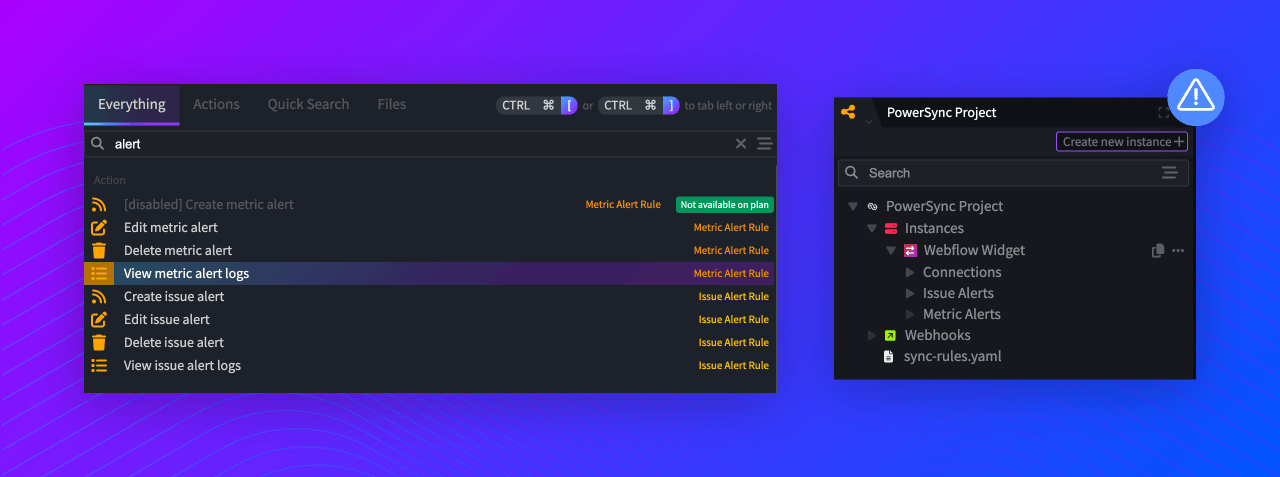Choose Edit metric alert action
1280x477 pixels.
430,227
